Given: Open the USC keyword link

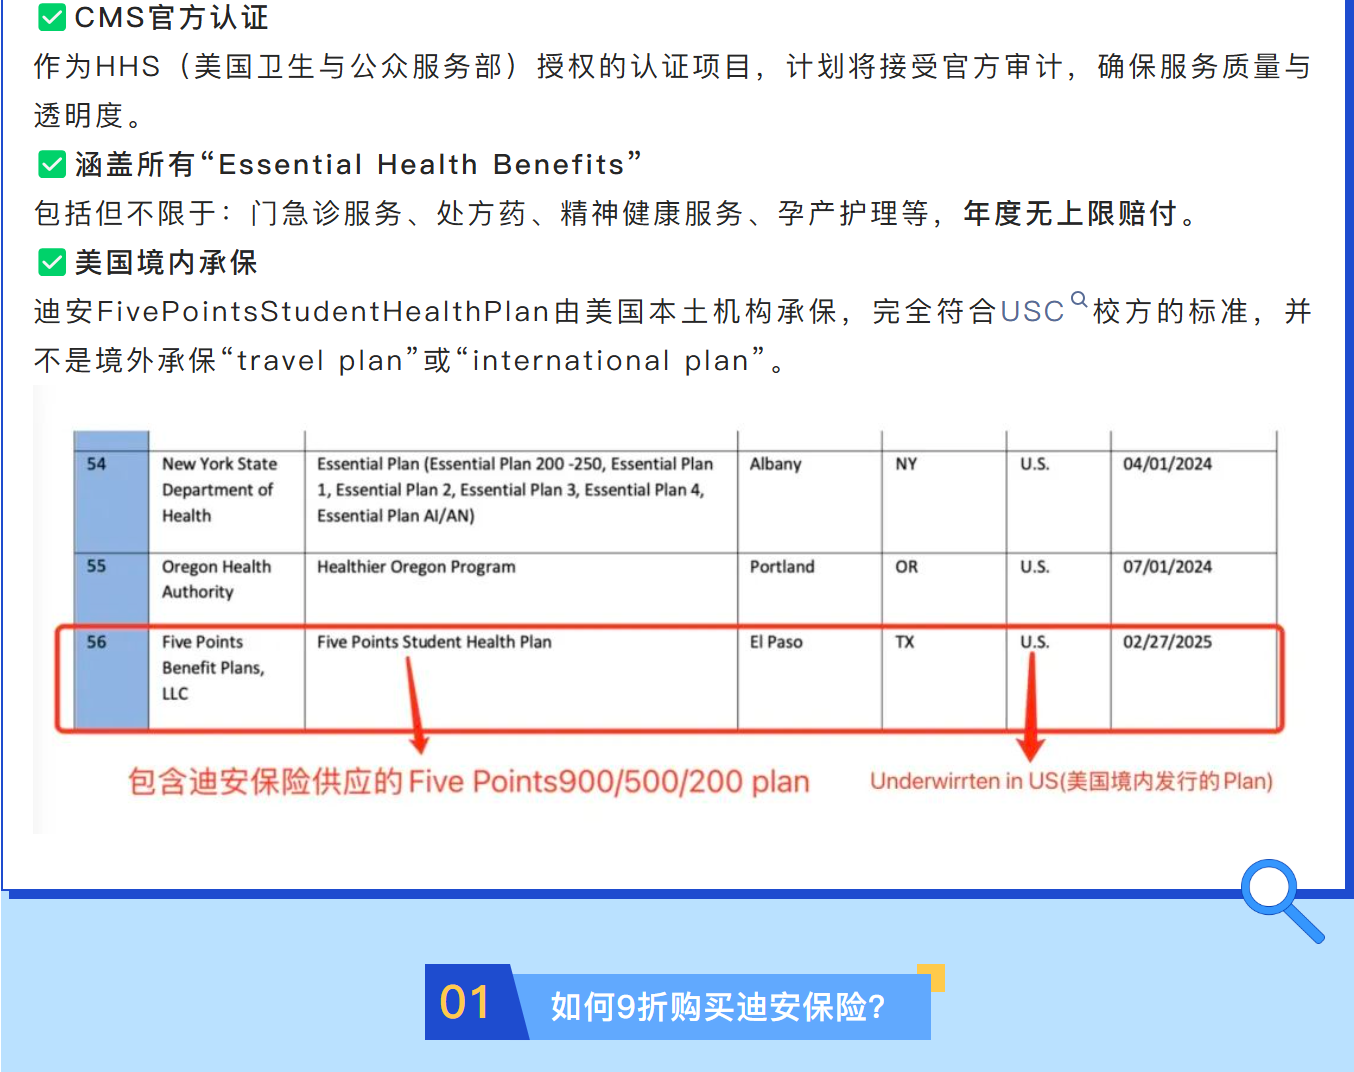Looking at the screenshot, I should pos(1032,311).
